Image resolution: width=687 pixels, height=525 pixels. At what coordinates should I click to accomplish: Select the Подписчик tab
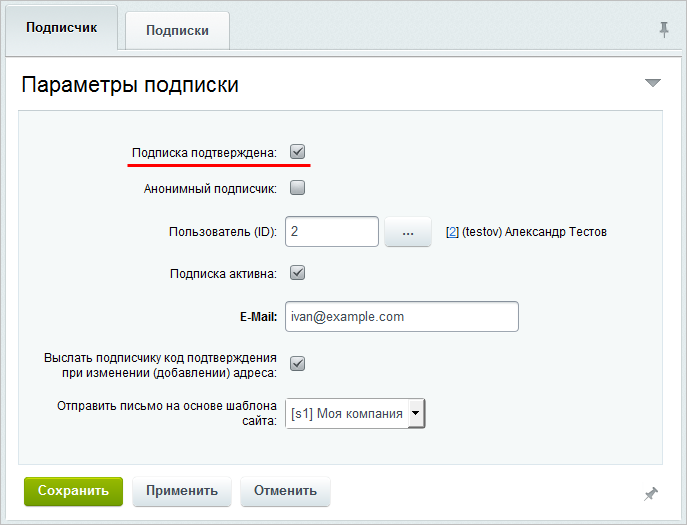click(62, 28)
